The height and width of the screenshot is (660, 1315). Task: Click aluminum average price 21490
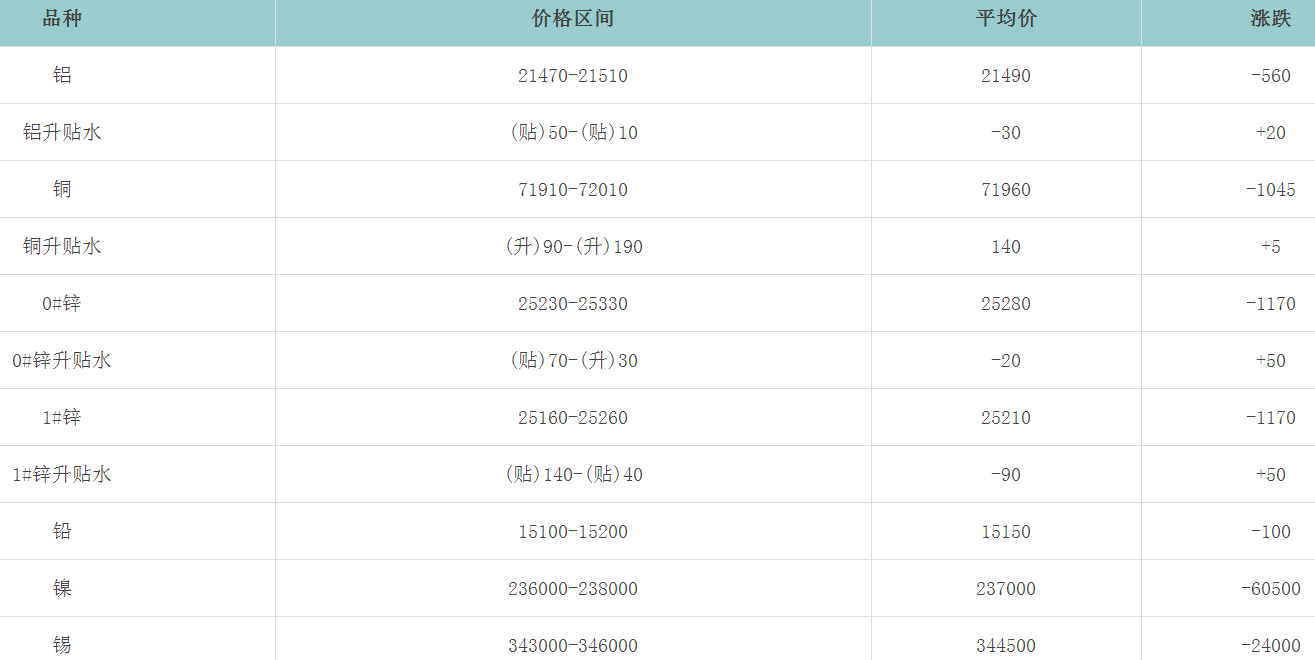pyautogui.click(x=1006, y=76)
